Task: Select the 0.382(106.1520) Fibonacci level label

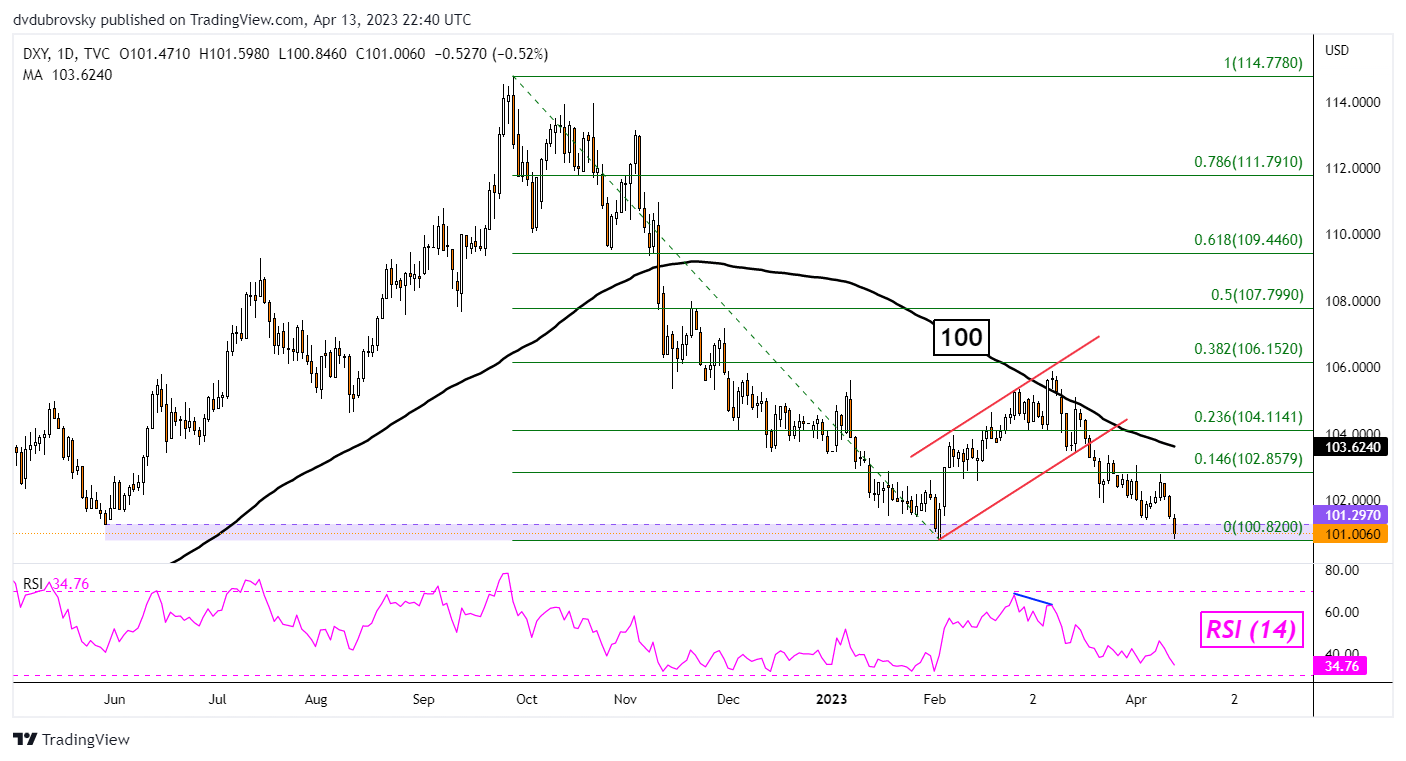Action: (x=1248, y=349)
